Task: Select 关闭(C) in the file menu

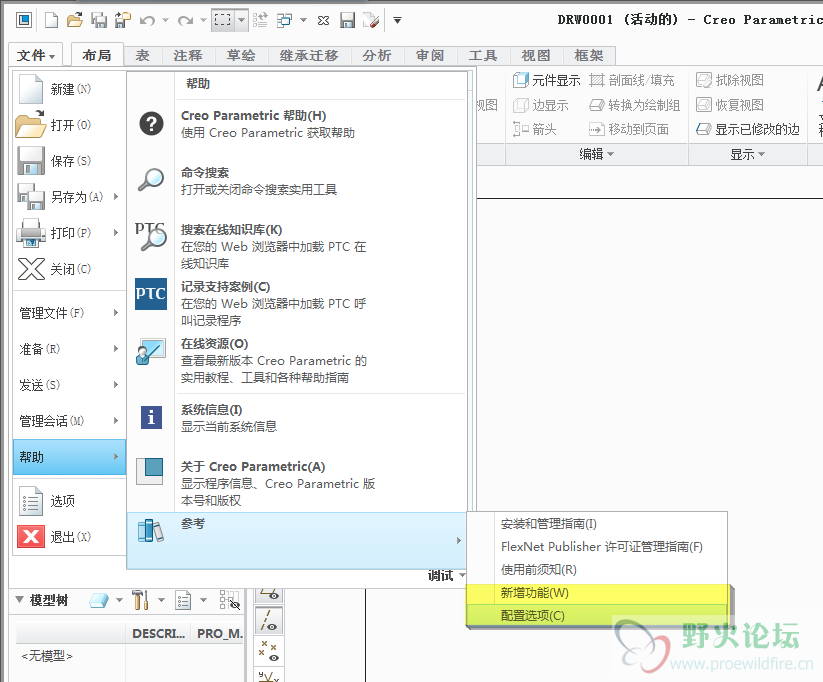Action: point(69,269)
